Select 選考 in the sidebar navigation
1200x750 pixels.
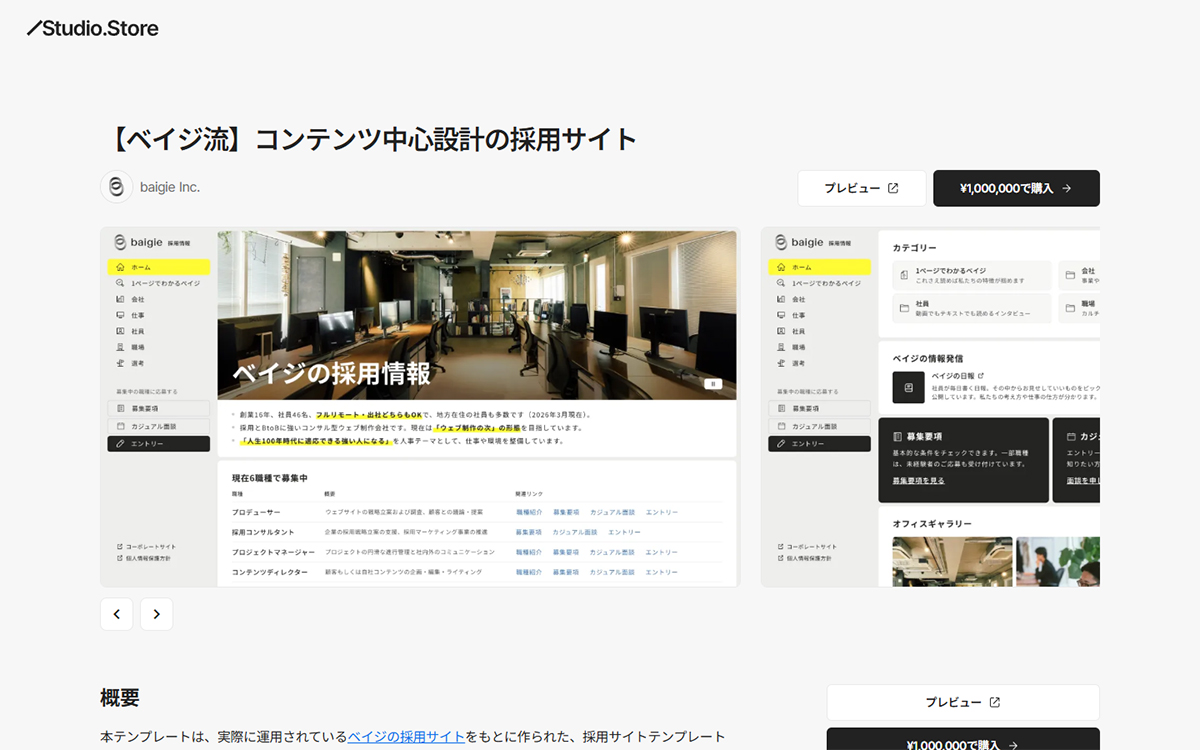pos(136,362)
